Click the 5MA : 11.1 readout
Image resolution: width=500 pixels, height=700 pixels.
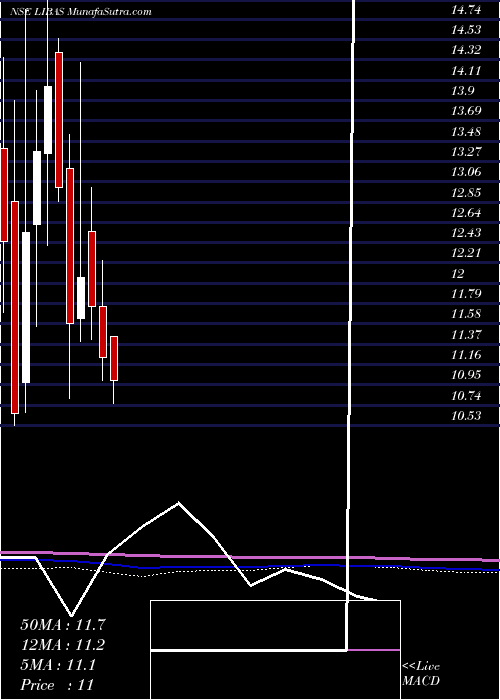pos(58,665)
